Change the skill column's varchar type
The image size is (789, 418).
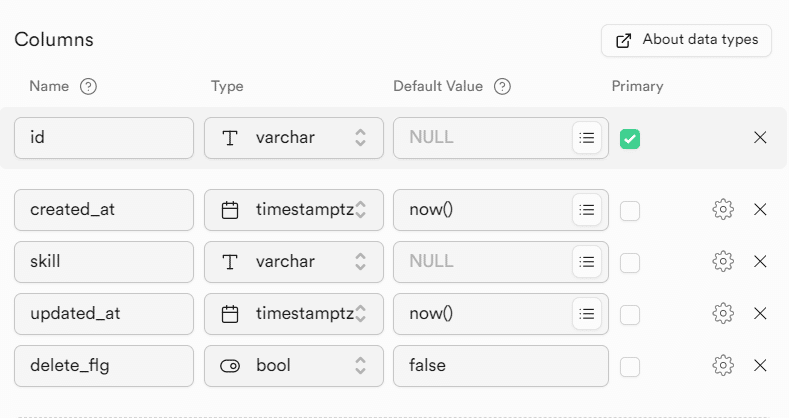pyautogui.click(x=294, y=262)
